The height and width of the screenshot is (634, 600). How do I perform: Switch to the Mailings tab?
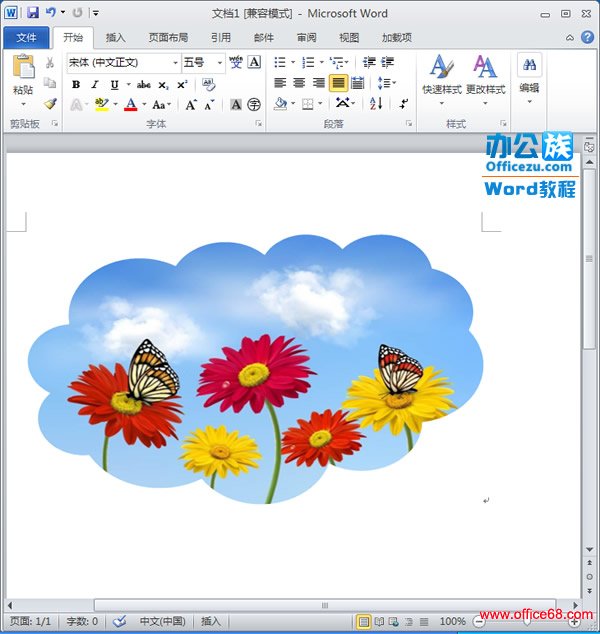pos(264,38)
